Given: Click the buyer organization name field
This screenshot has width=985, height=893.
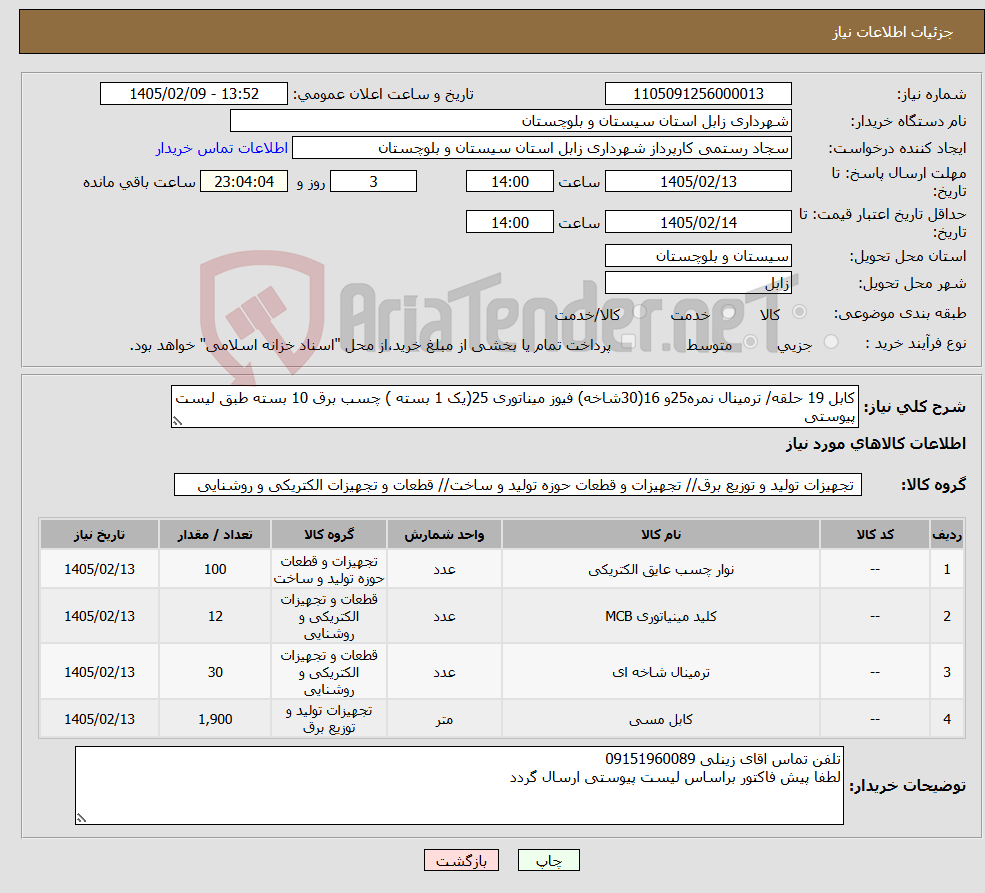Looking at the screenshot, I should [511, 121].
